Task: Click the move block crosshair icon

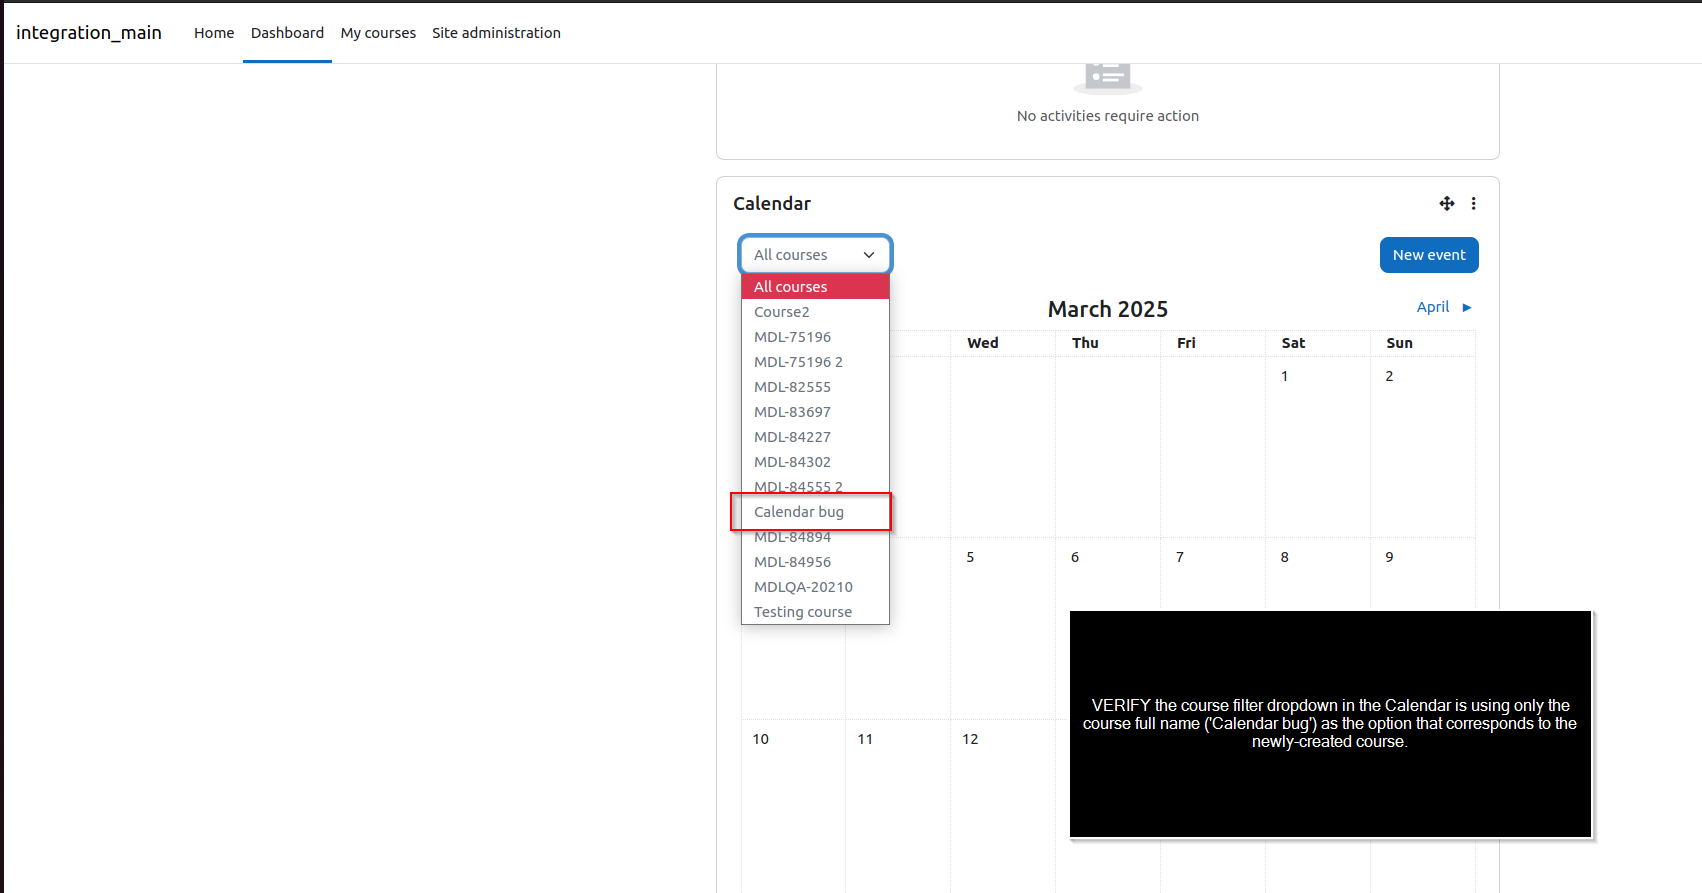Action: [x=1446, y=203]
